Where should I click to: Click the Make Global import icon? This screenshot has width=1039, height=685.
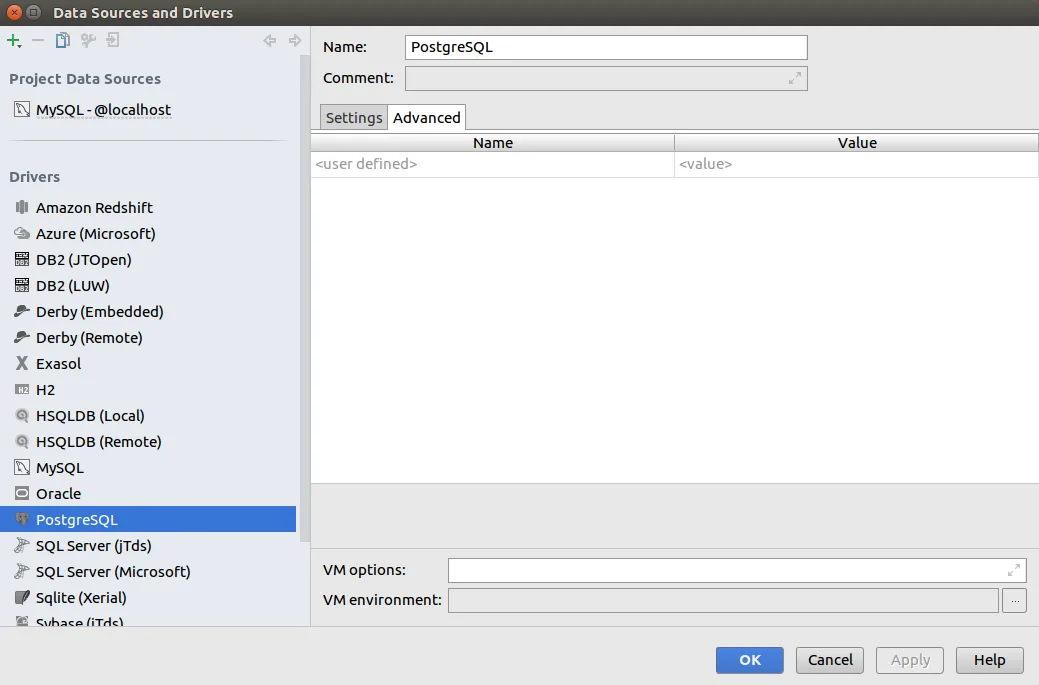click(x=113, y=40)
